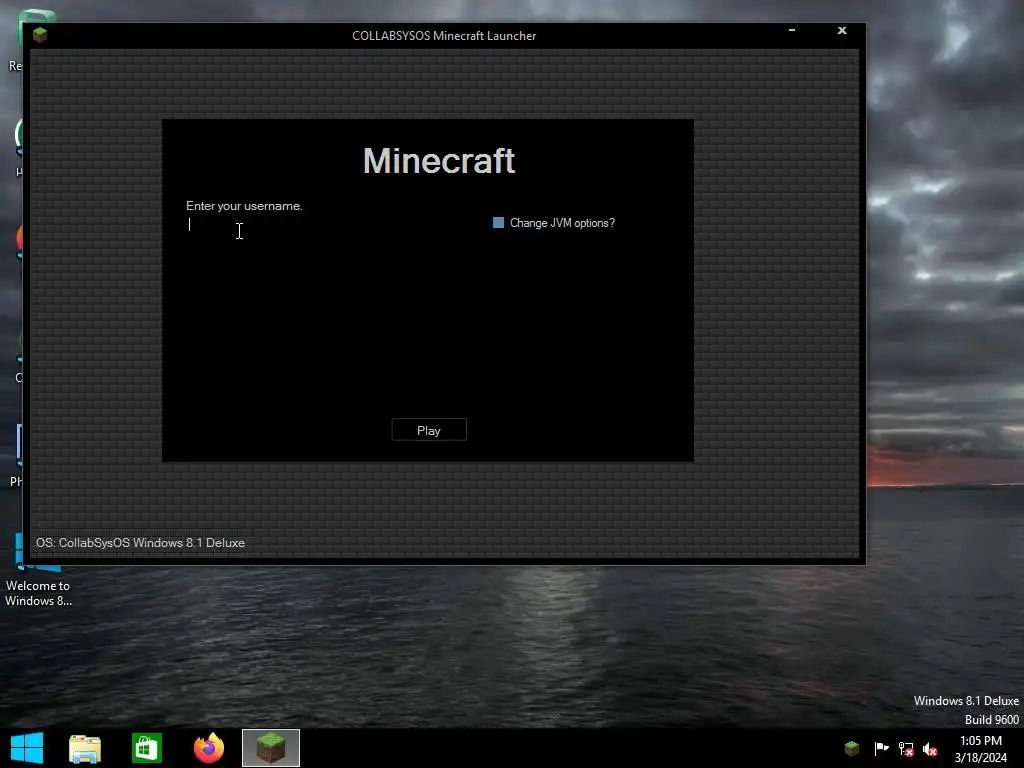The height and width of the screenshot is (768, 1024).
Task: Open the Action Center flag icon
Action: 881,748
